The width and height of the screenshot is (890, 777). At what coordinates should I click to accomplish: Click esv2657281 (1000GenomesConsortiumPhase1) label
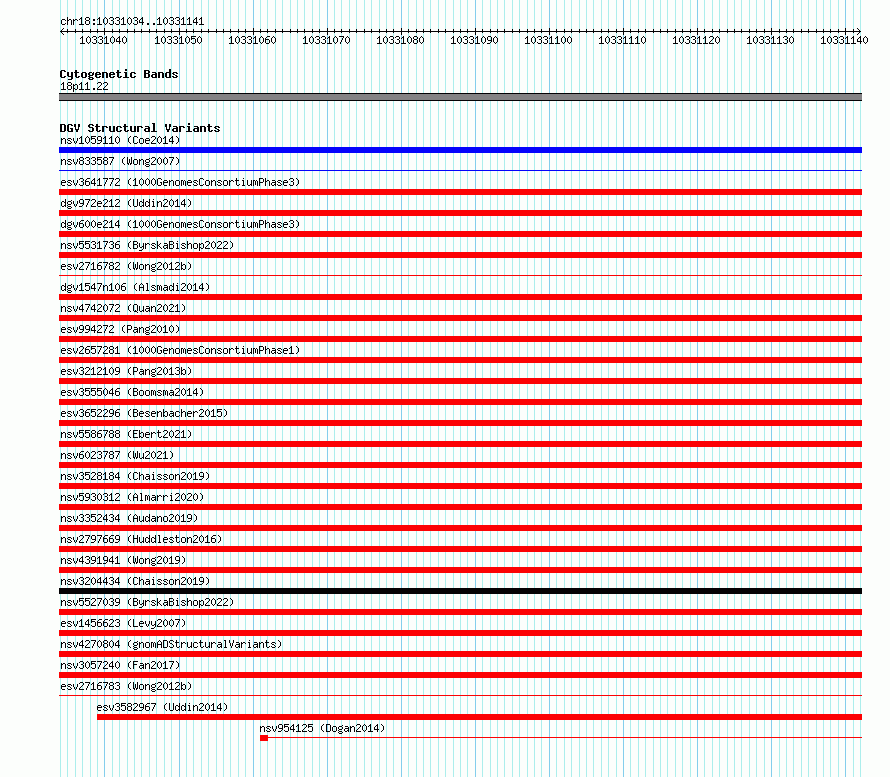coord(180,350)
